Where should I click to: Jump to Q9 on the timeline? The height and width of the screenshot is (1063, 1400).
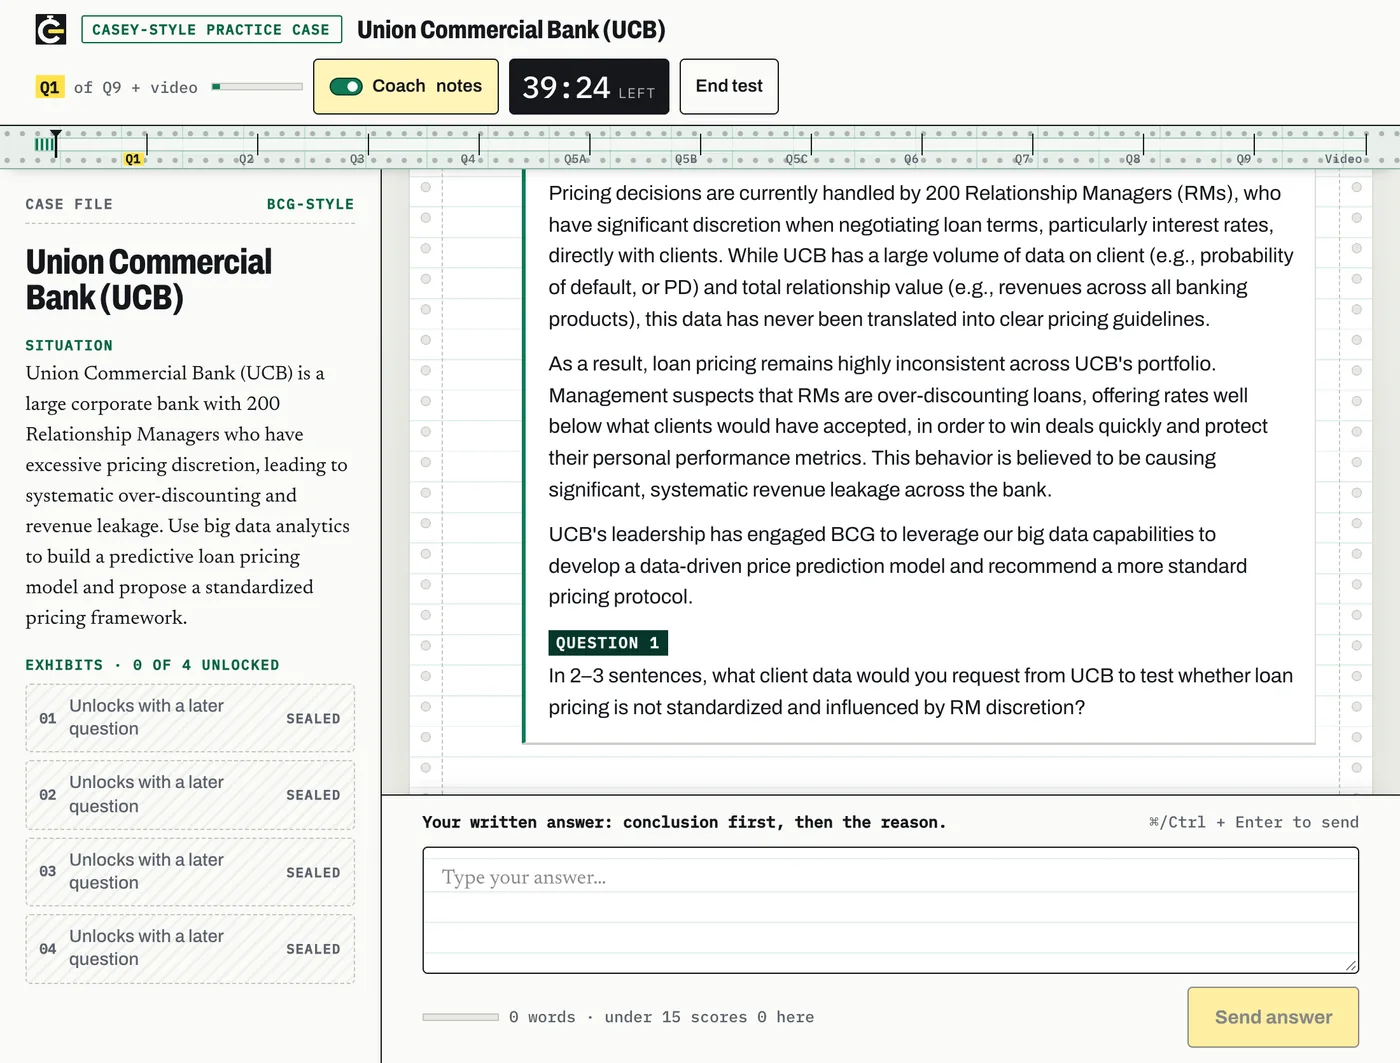[x=1244, y=159]
